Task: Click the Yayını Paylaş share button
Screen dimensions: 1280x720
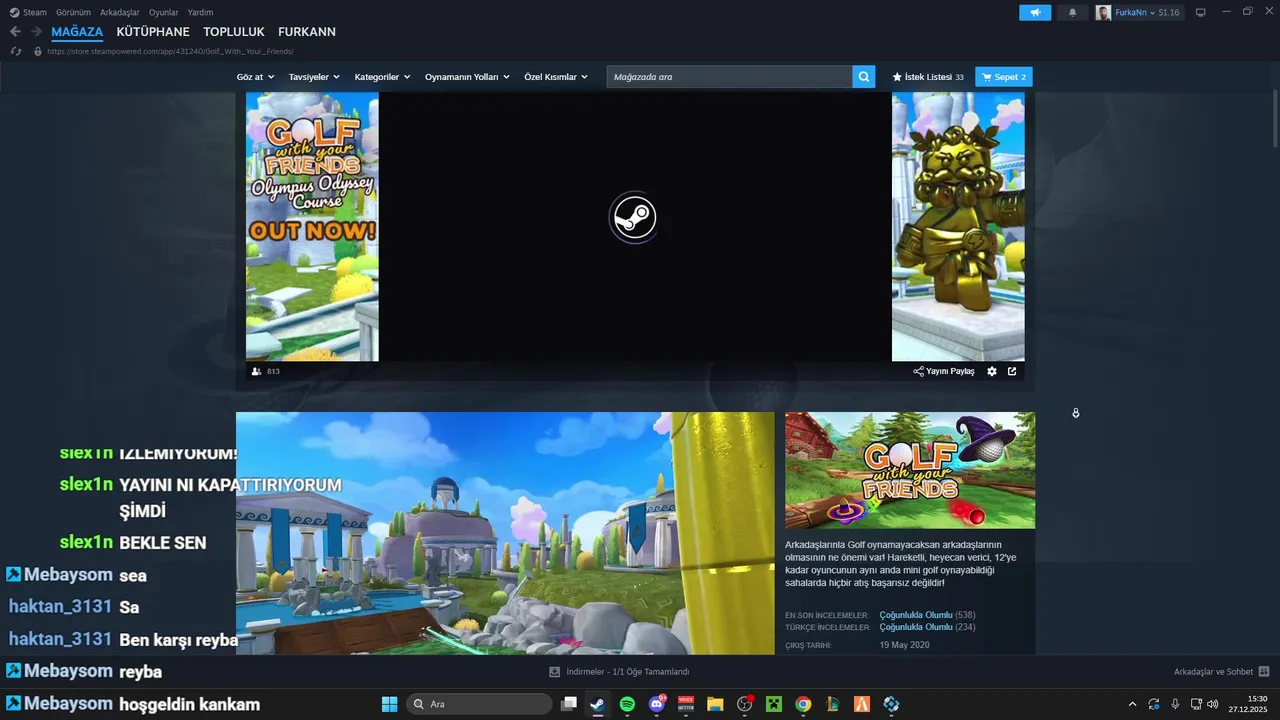Action: (x=943, y=371)
